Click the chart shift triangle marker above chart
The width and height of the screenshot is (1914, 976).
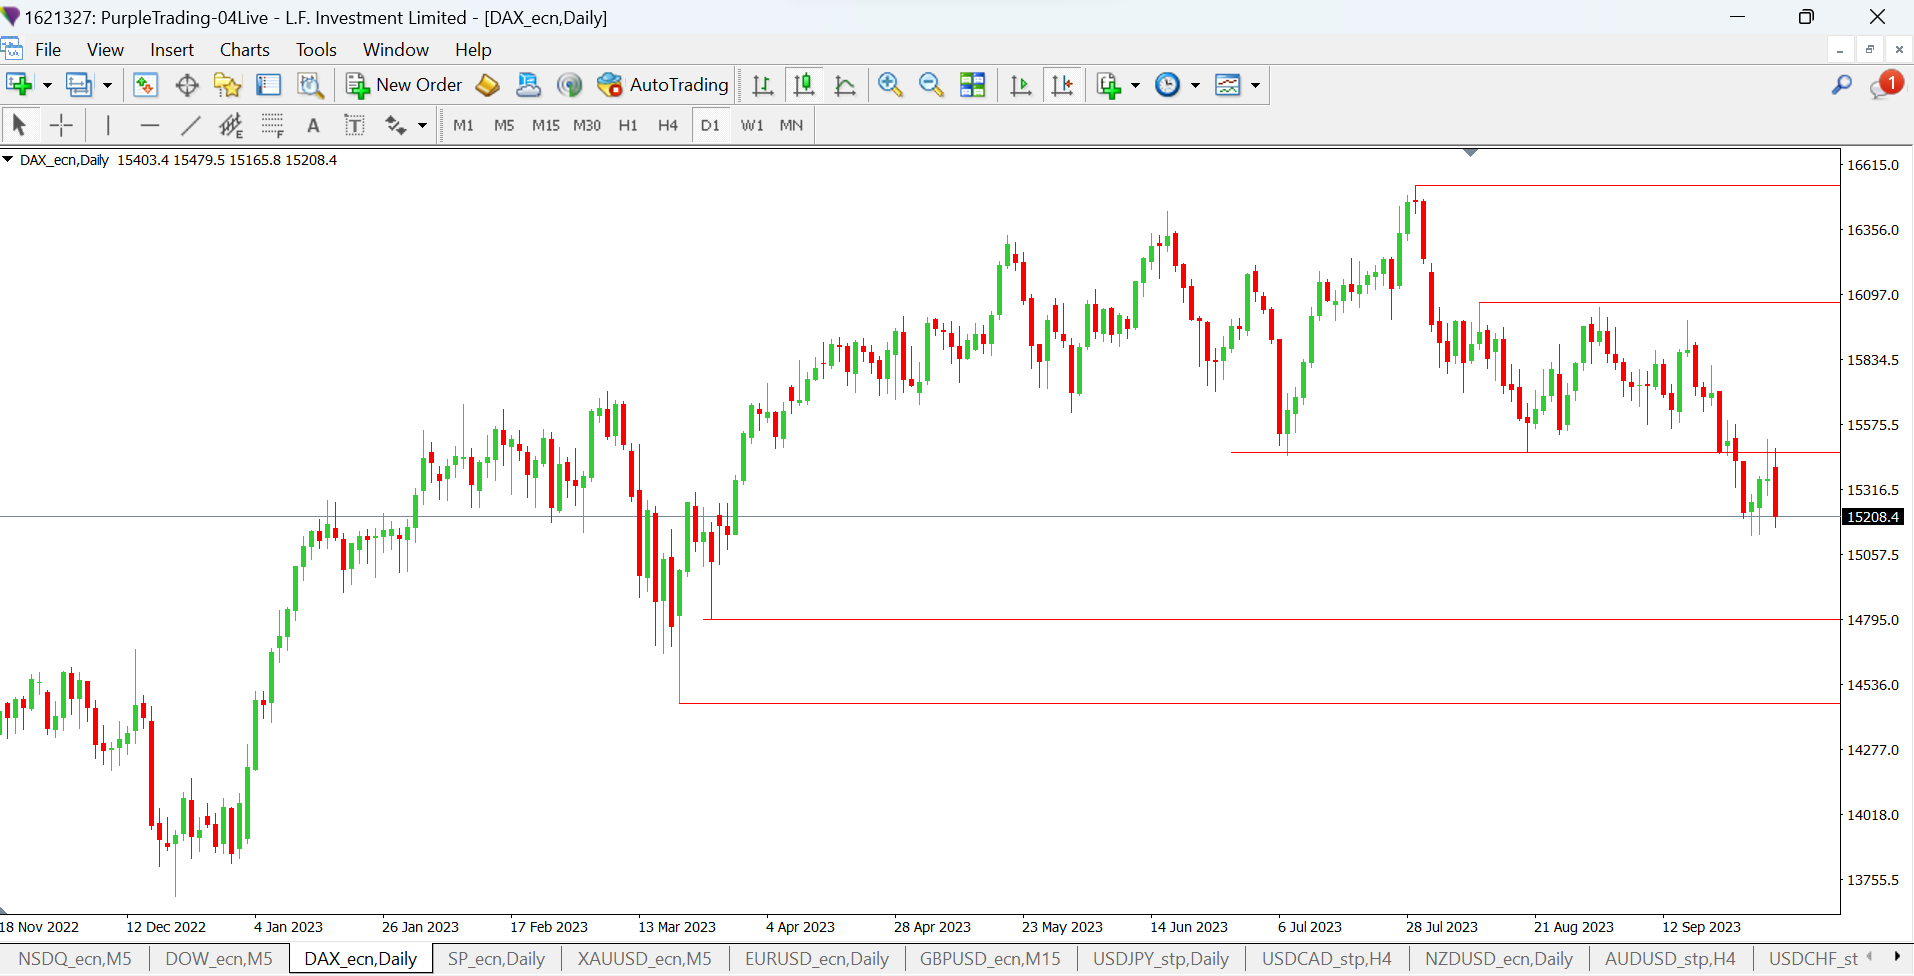pos(1470,152)
